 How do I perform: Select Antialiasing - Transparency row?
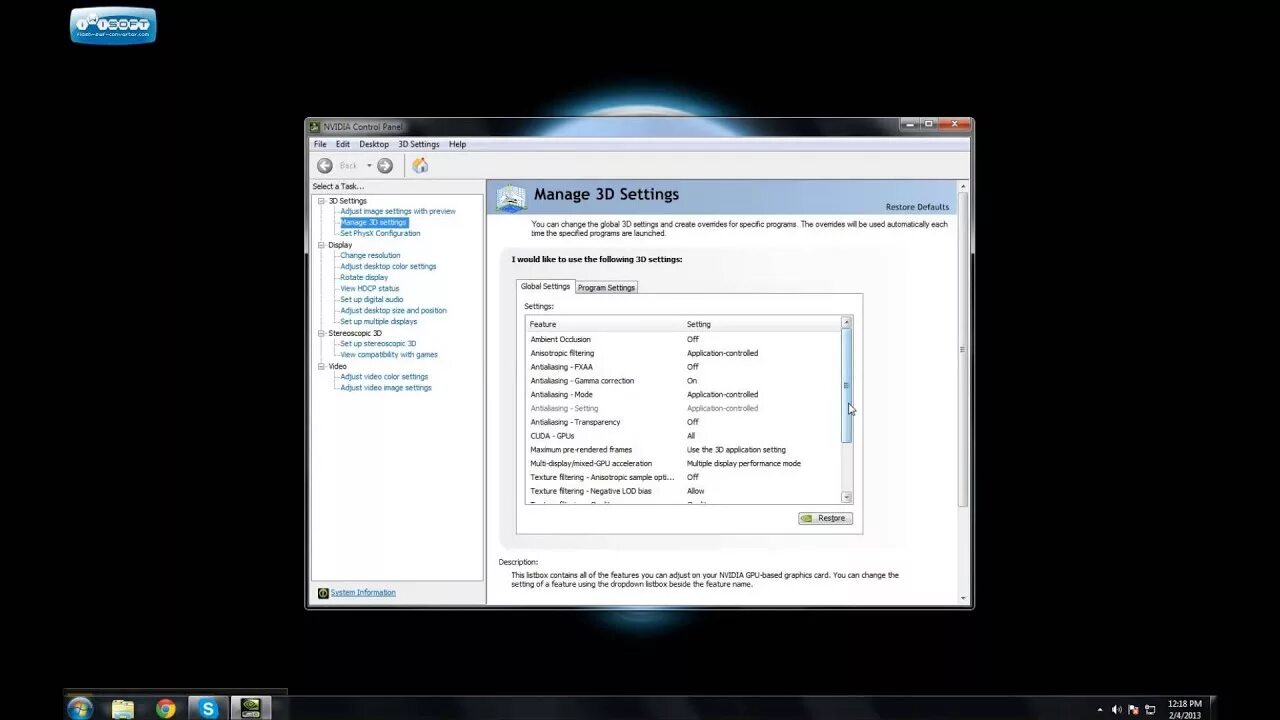click(684, 422)
